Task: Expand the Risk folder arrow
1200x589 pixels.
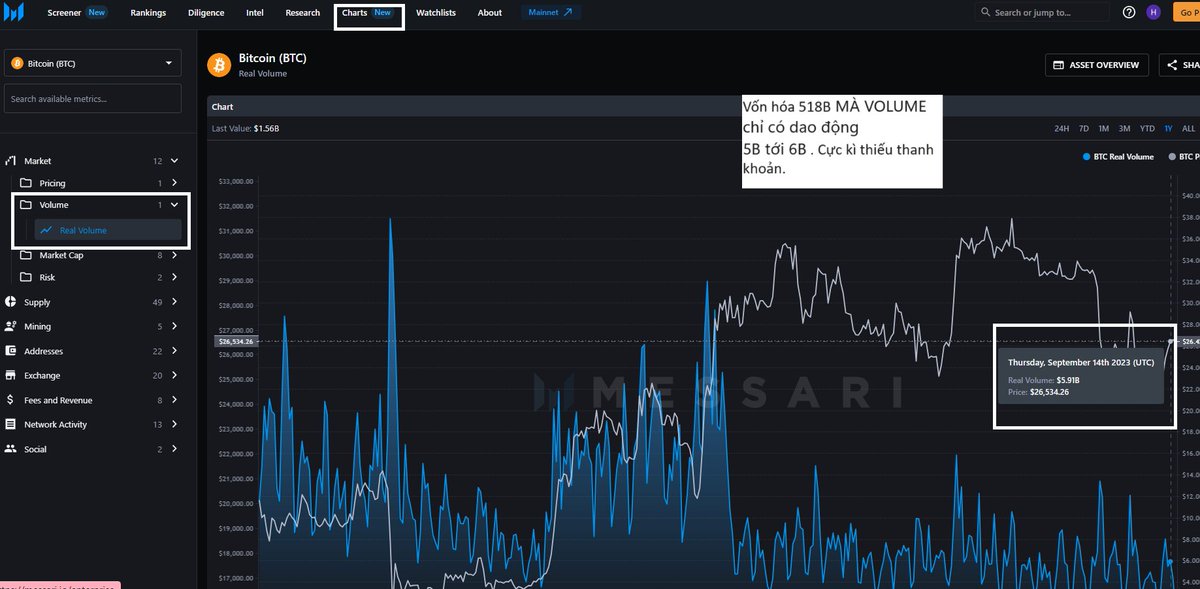Action: click(174, 277)
